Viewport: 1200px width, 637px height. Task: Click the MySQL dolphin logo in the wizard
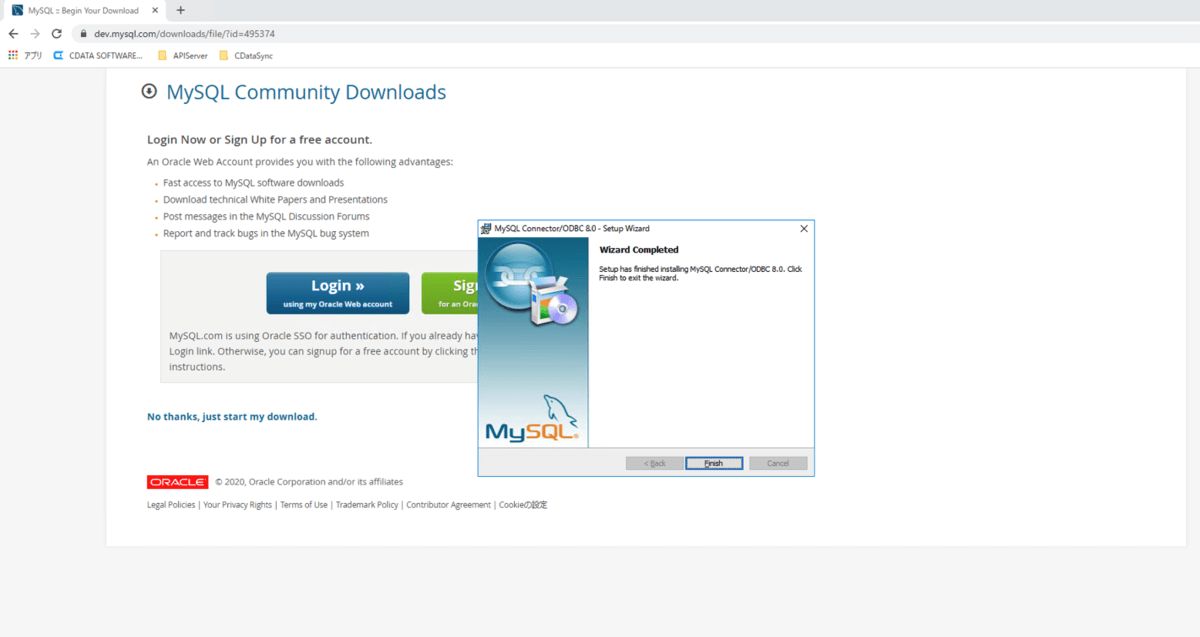532,420
